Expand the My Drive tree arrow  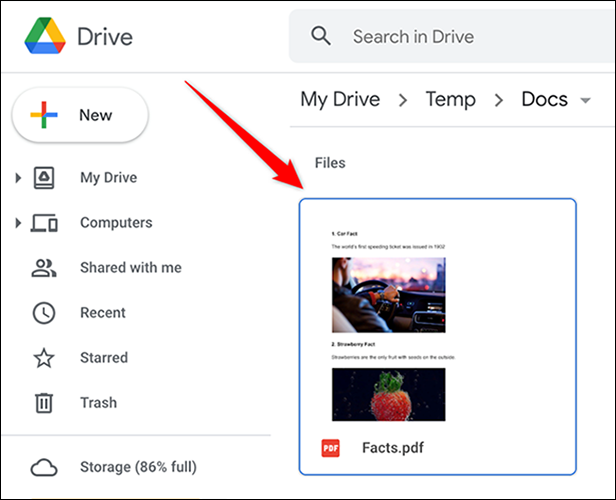point(18,178)
